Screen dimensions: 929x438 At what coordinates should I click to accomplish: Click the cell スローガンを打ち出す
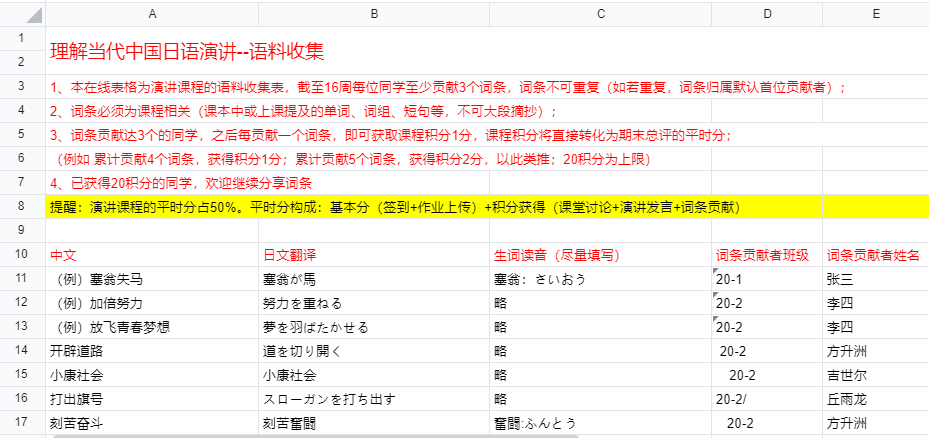374,399
